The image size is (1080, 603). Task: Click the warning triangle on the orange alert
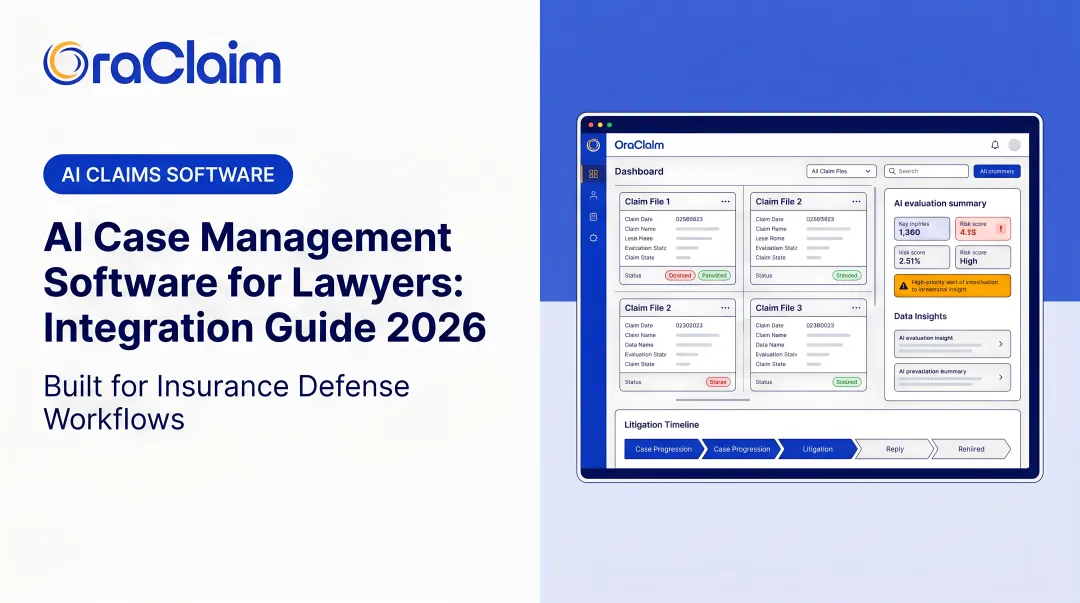903,285
